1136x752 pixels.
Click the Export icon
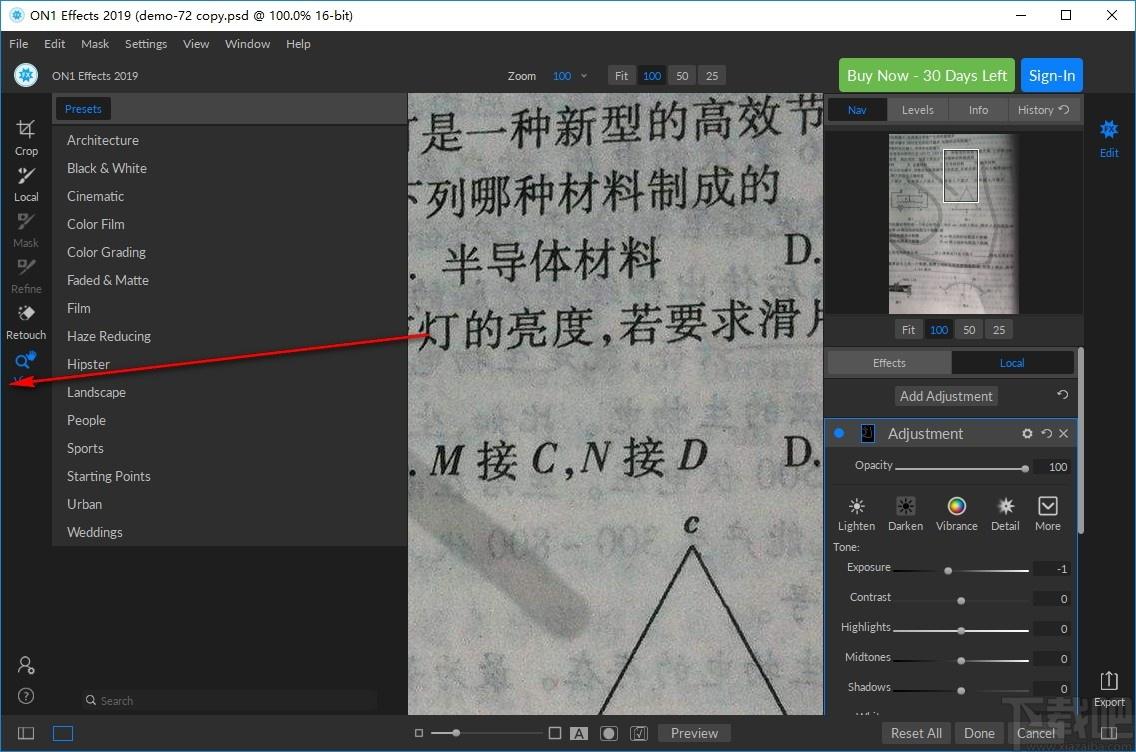click(1108, 688)
